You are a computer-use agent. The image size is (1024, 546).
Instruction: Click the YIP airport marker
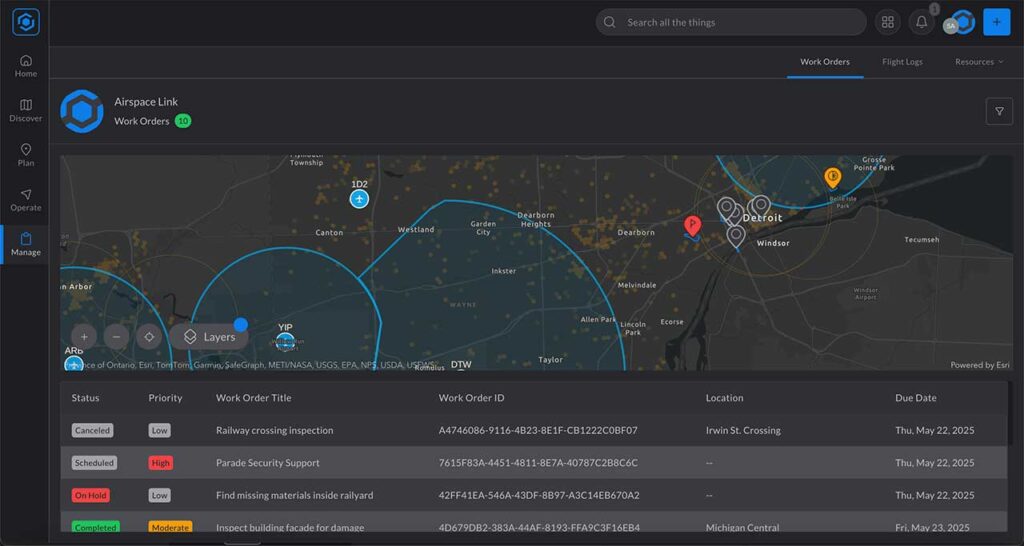coord(285,341)
